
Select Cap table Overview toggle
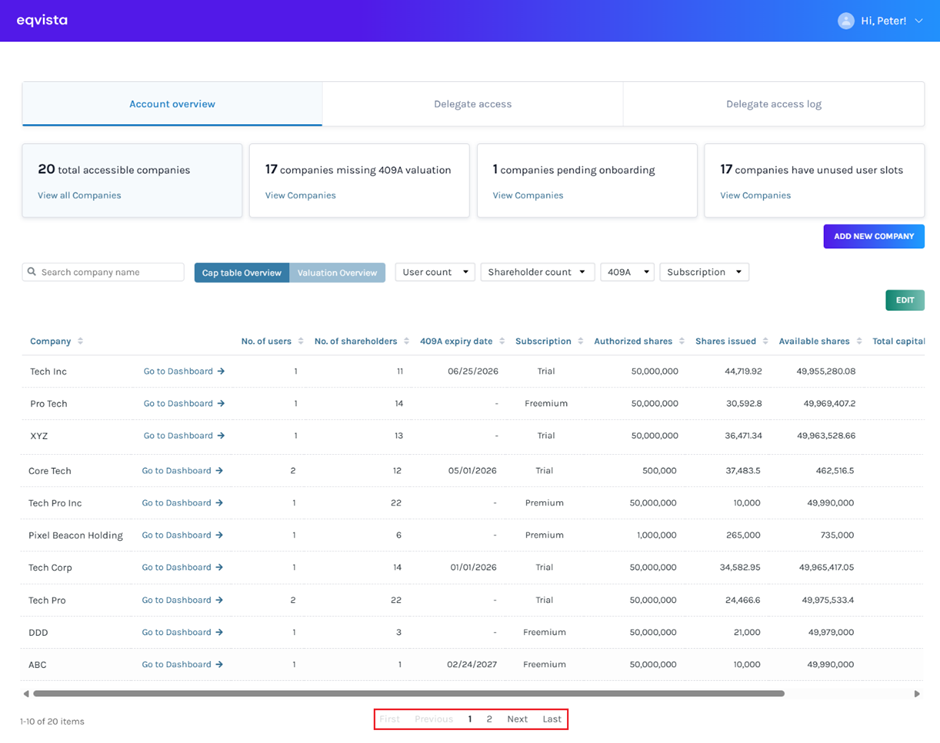pyautogui.click(x=242, y=272)
